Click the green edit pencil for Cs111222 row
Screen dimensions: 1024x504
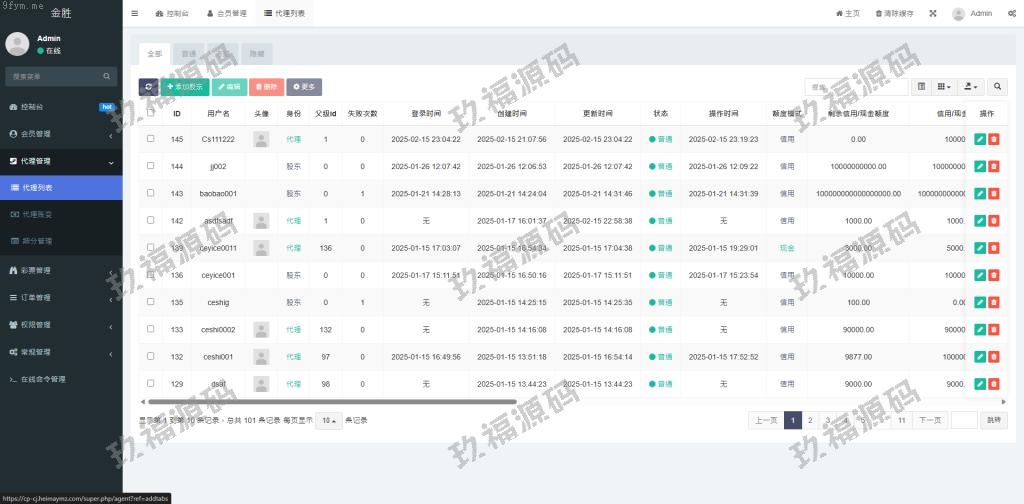pyautogui.click(x=980, y=139)
